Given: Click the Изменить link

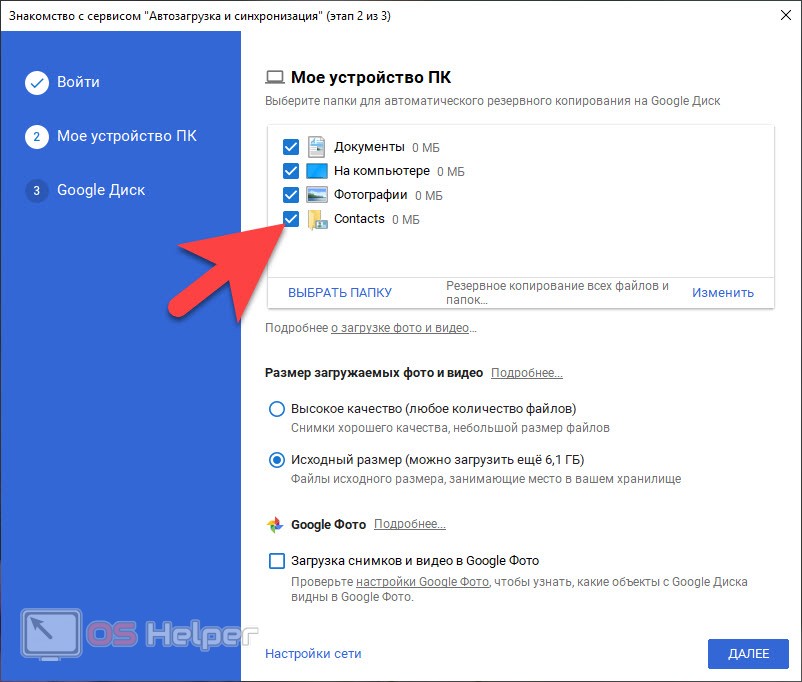Looking at the screenshot, I should coord(722,293).
